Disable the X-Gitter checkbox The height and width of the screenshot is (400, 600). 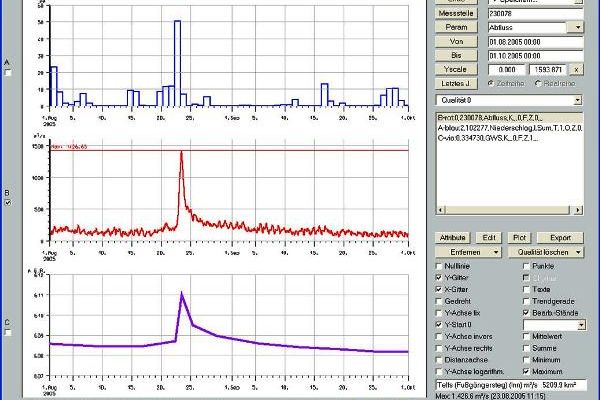pos(440,289)
